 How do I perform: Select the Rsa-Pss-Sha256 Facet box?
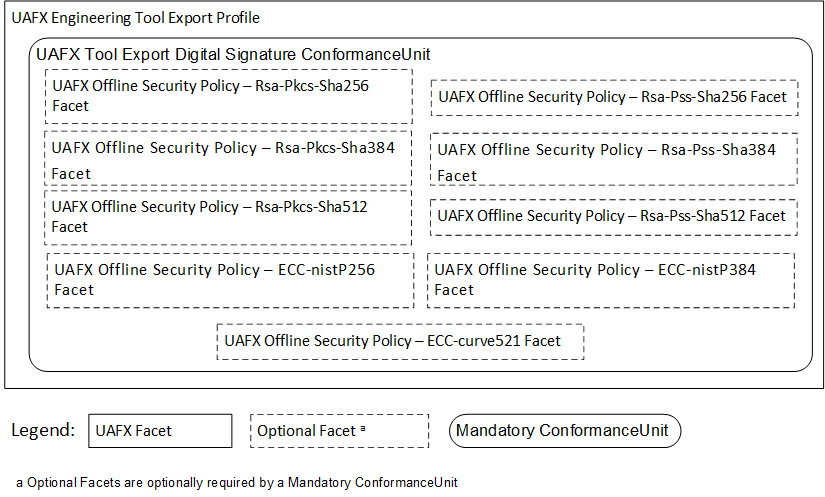(x=615, y=98)
